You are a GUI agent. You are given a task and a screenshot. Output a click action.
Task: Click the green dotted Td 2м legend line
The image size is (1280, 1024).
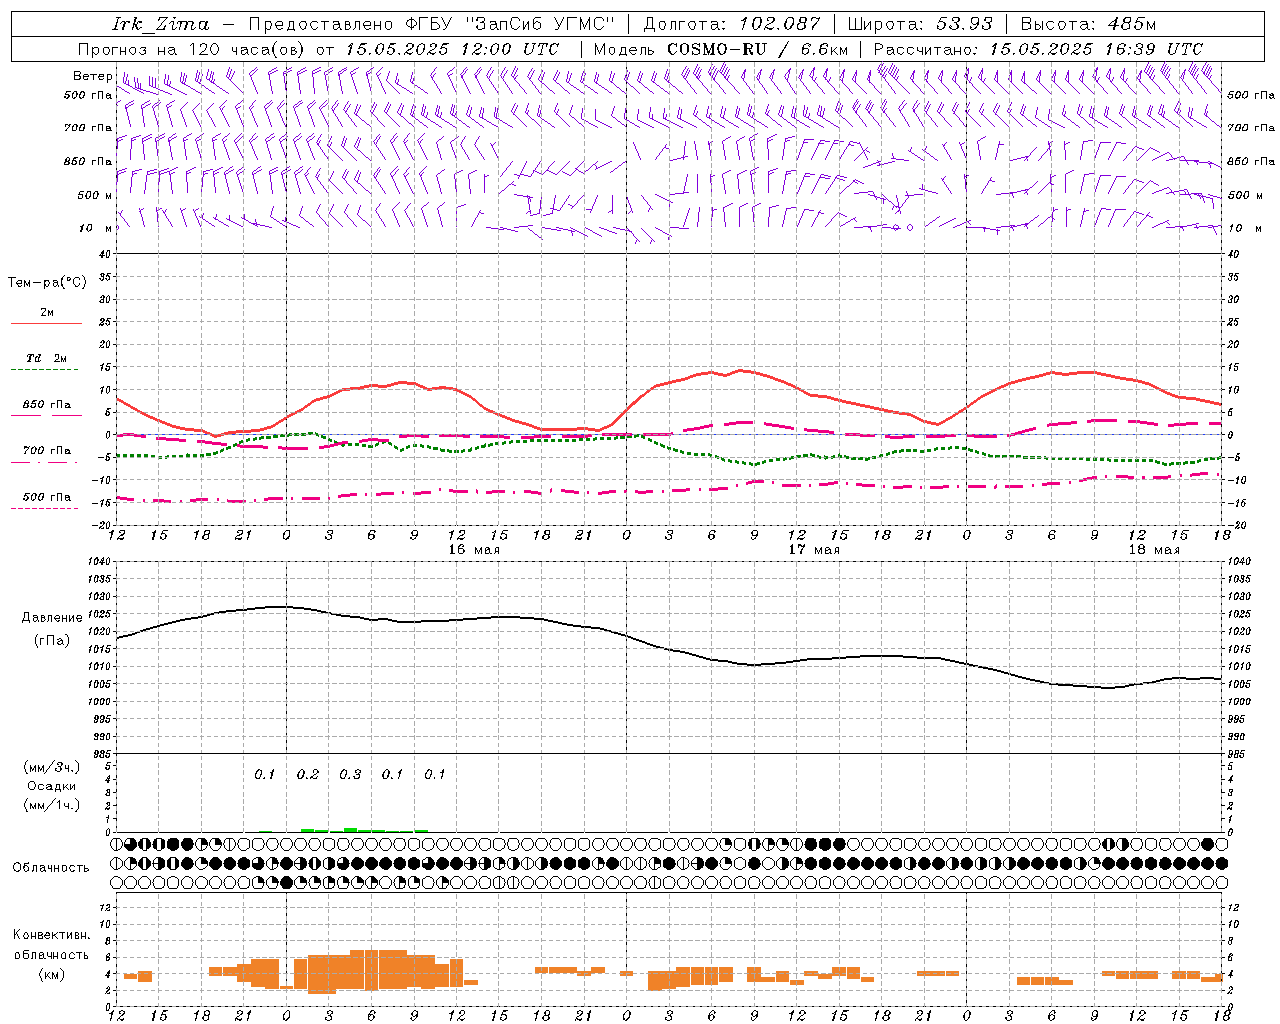click(46, 370)
